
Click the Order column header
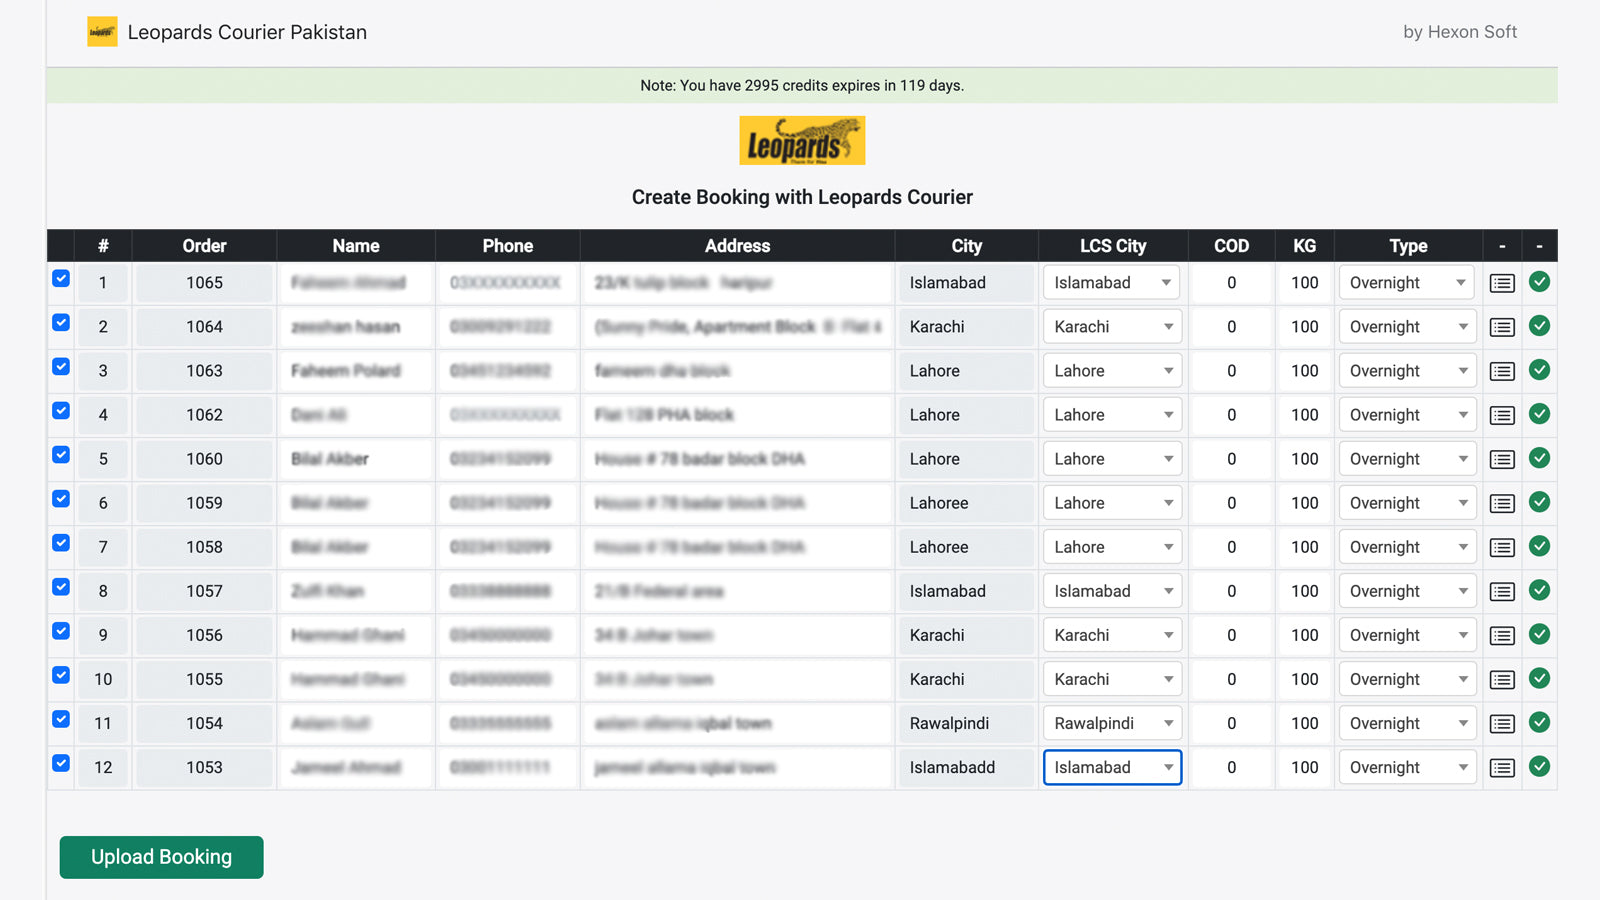point(204,246)
